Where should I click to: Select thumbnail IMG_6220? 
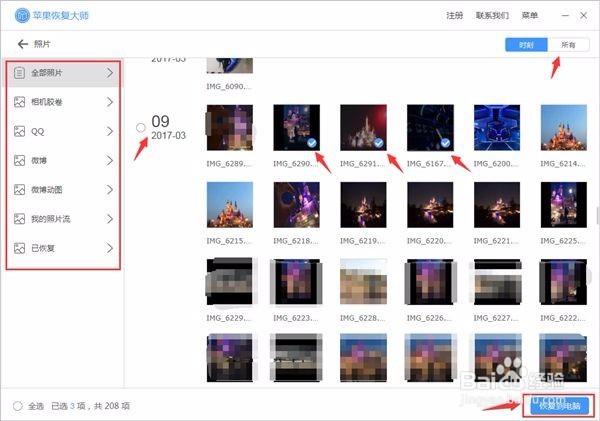coord(430,205)
